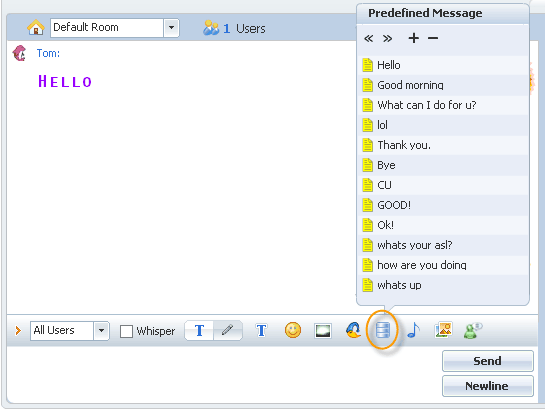Add new predefined message with plus
Image resolution: width=545 pixels, height=410 pixels.
pyautogui.click(x=414, y=38)
